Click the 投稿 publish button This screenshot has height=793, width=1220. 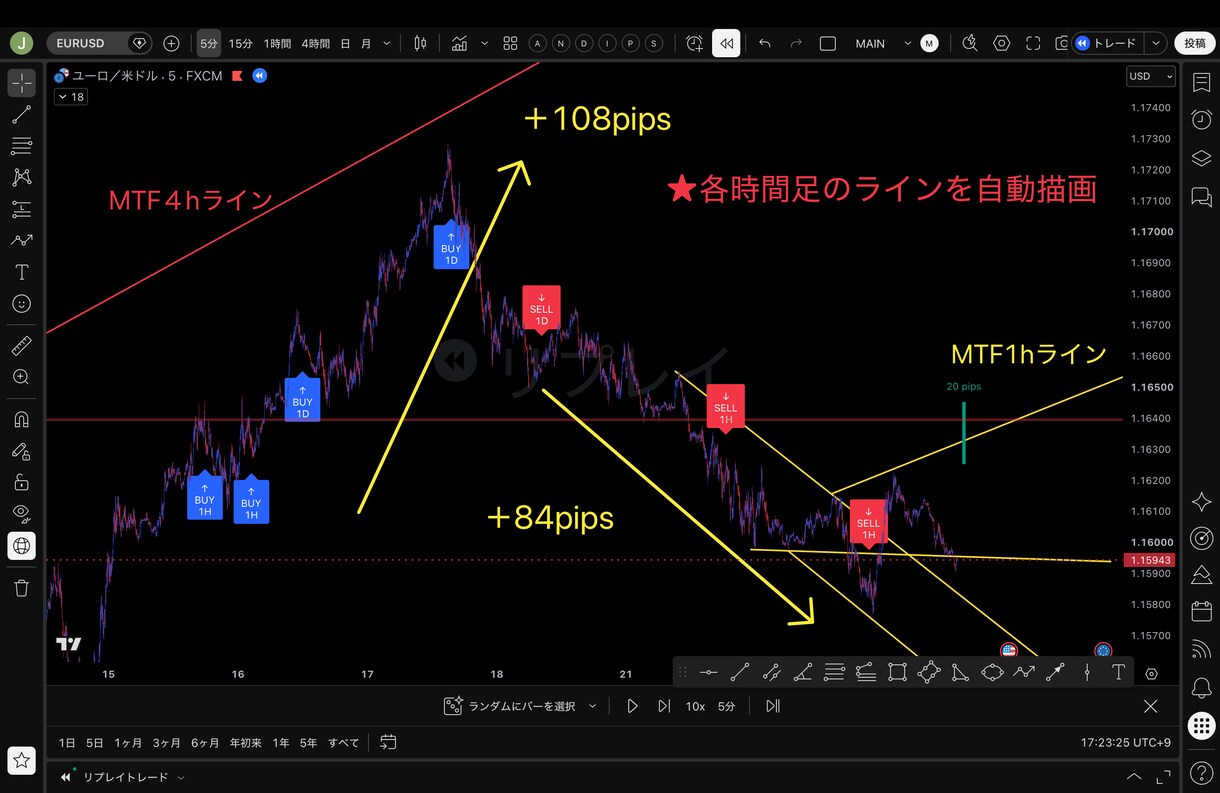pos(1195,43)
